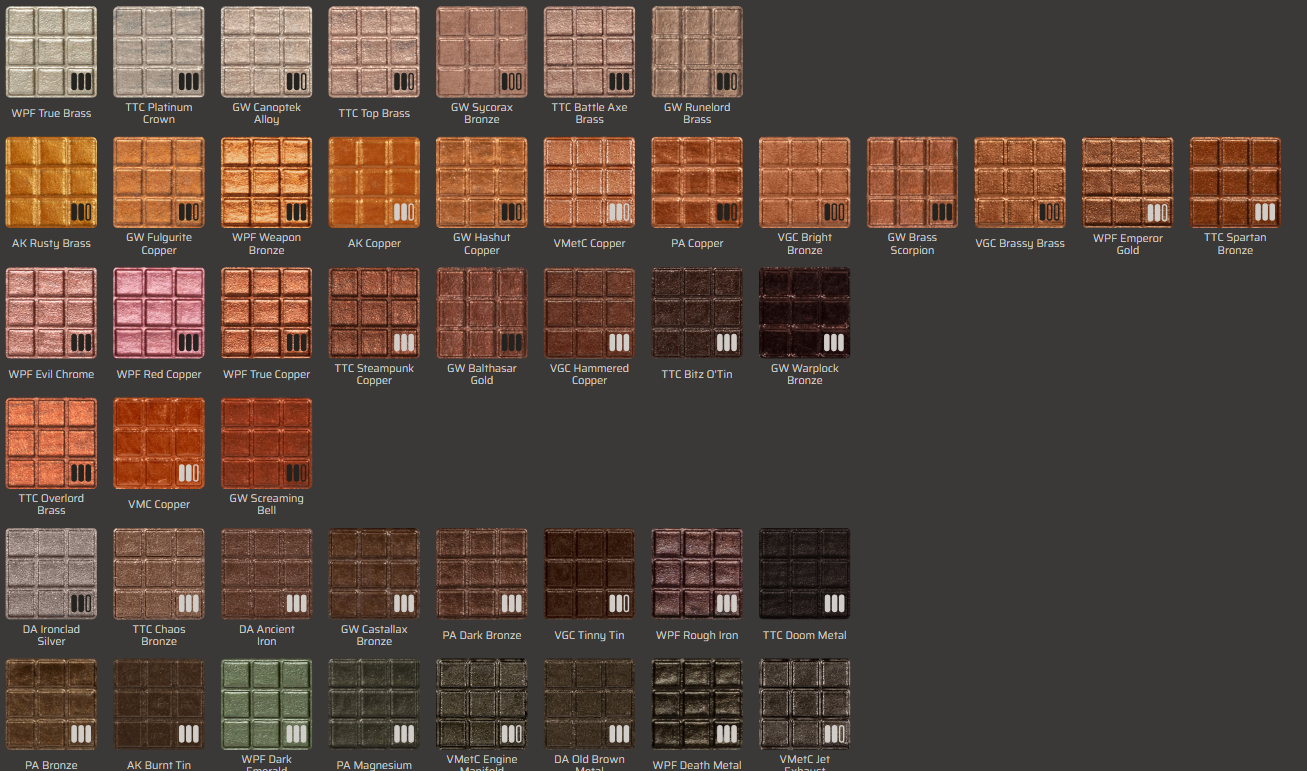Choose the TTC Overlord Brass swatch
This screenshot has height=771, width=1307.
51,444
